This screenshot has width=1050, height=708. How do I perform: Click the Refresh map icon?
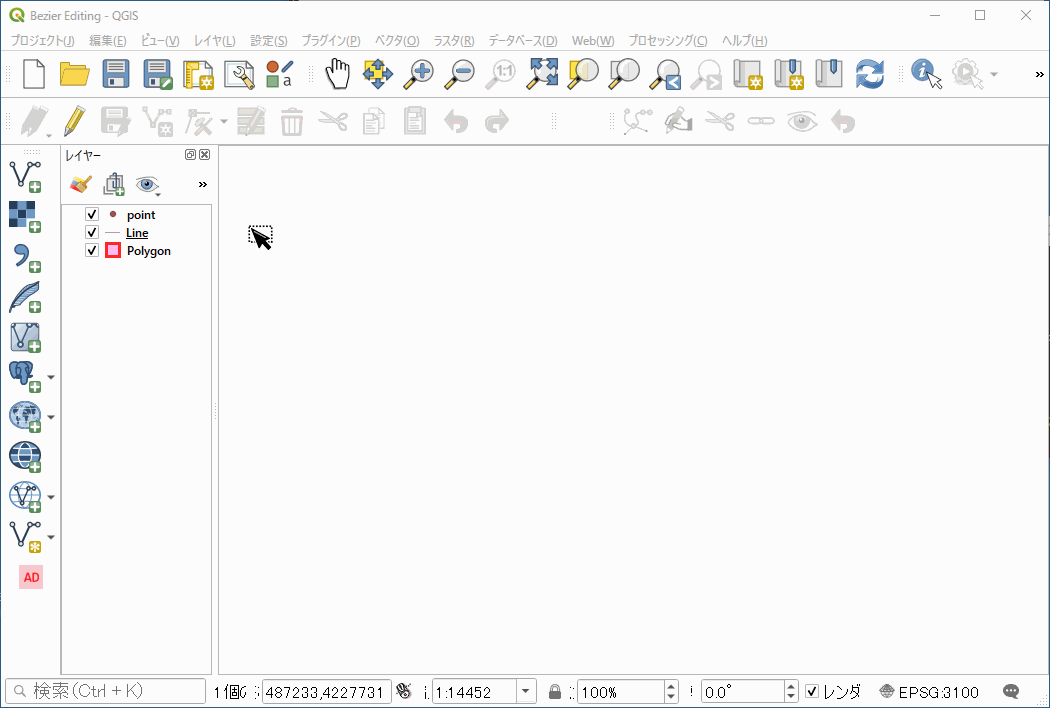870,74
